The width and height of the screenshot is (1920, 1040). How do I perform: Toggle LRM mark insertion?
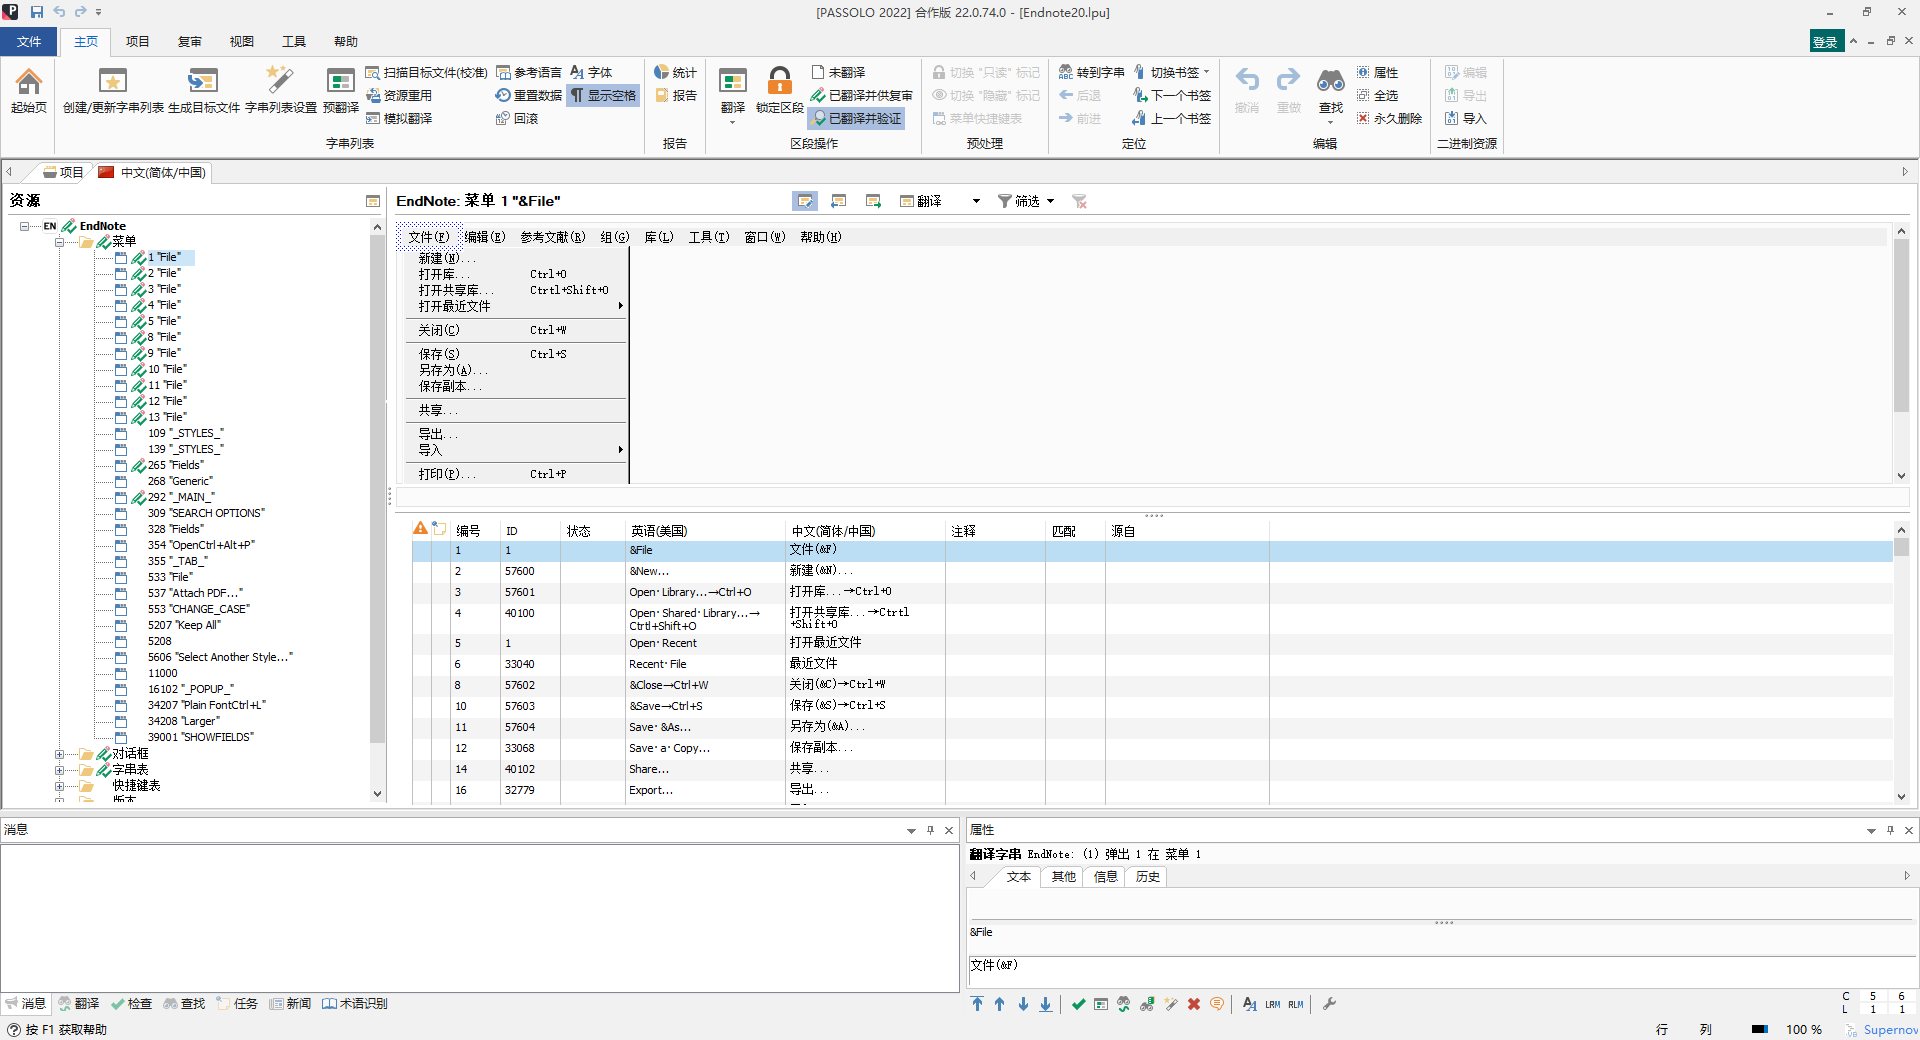pyautogui.click(x=1272, y=1004)
